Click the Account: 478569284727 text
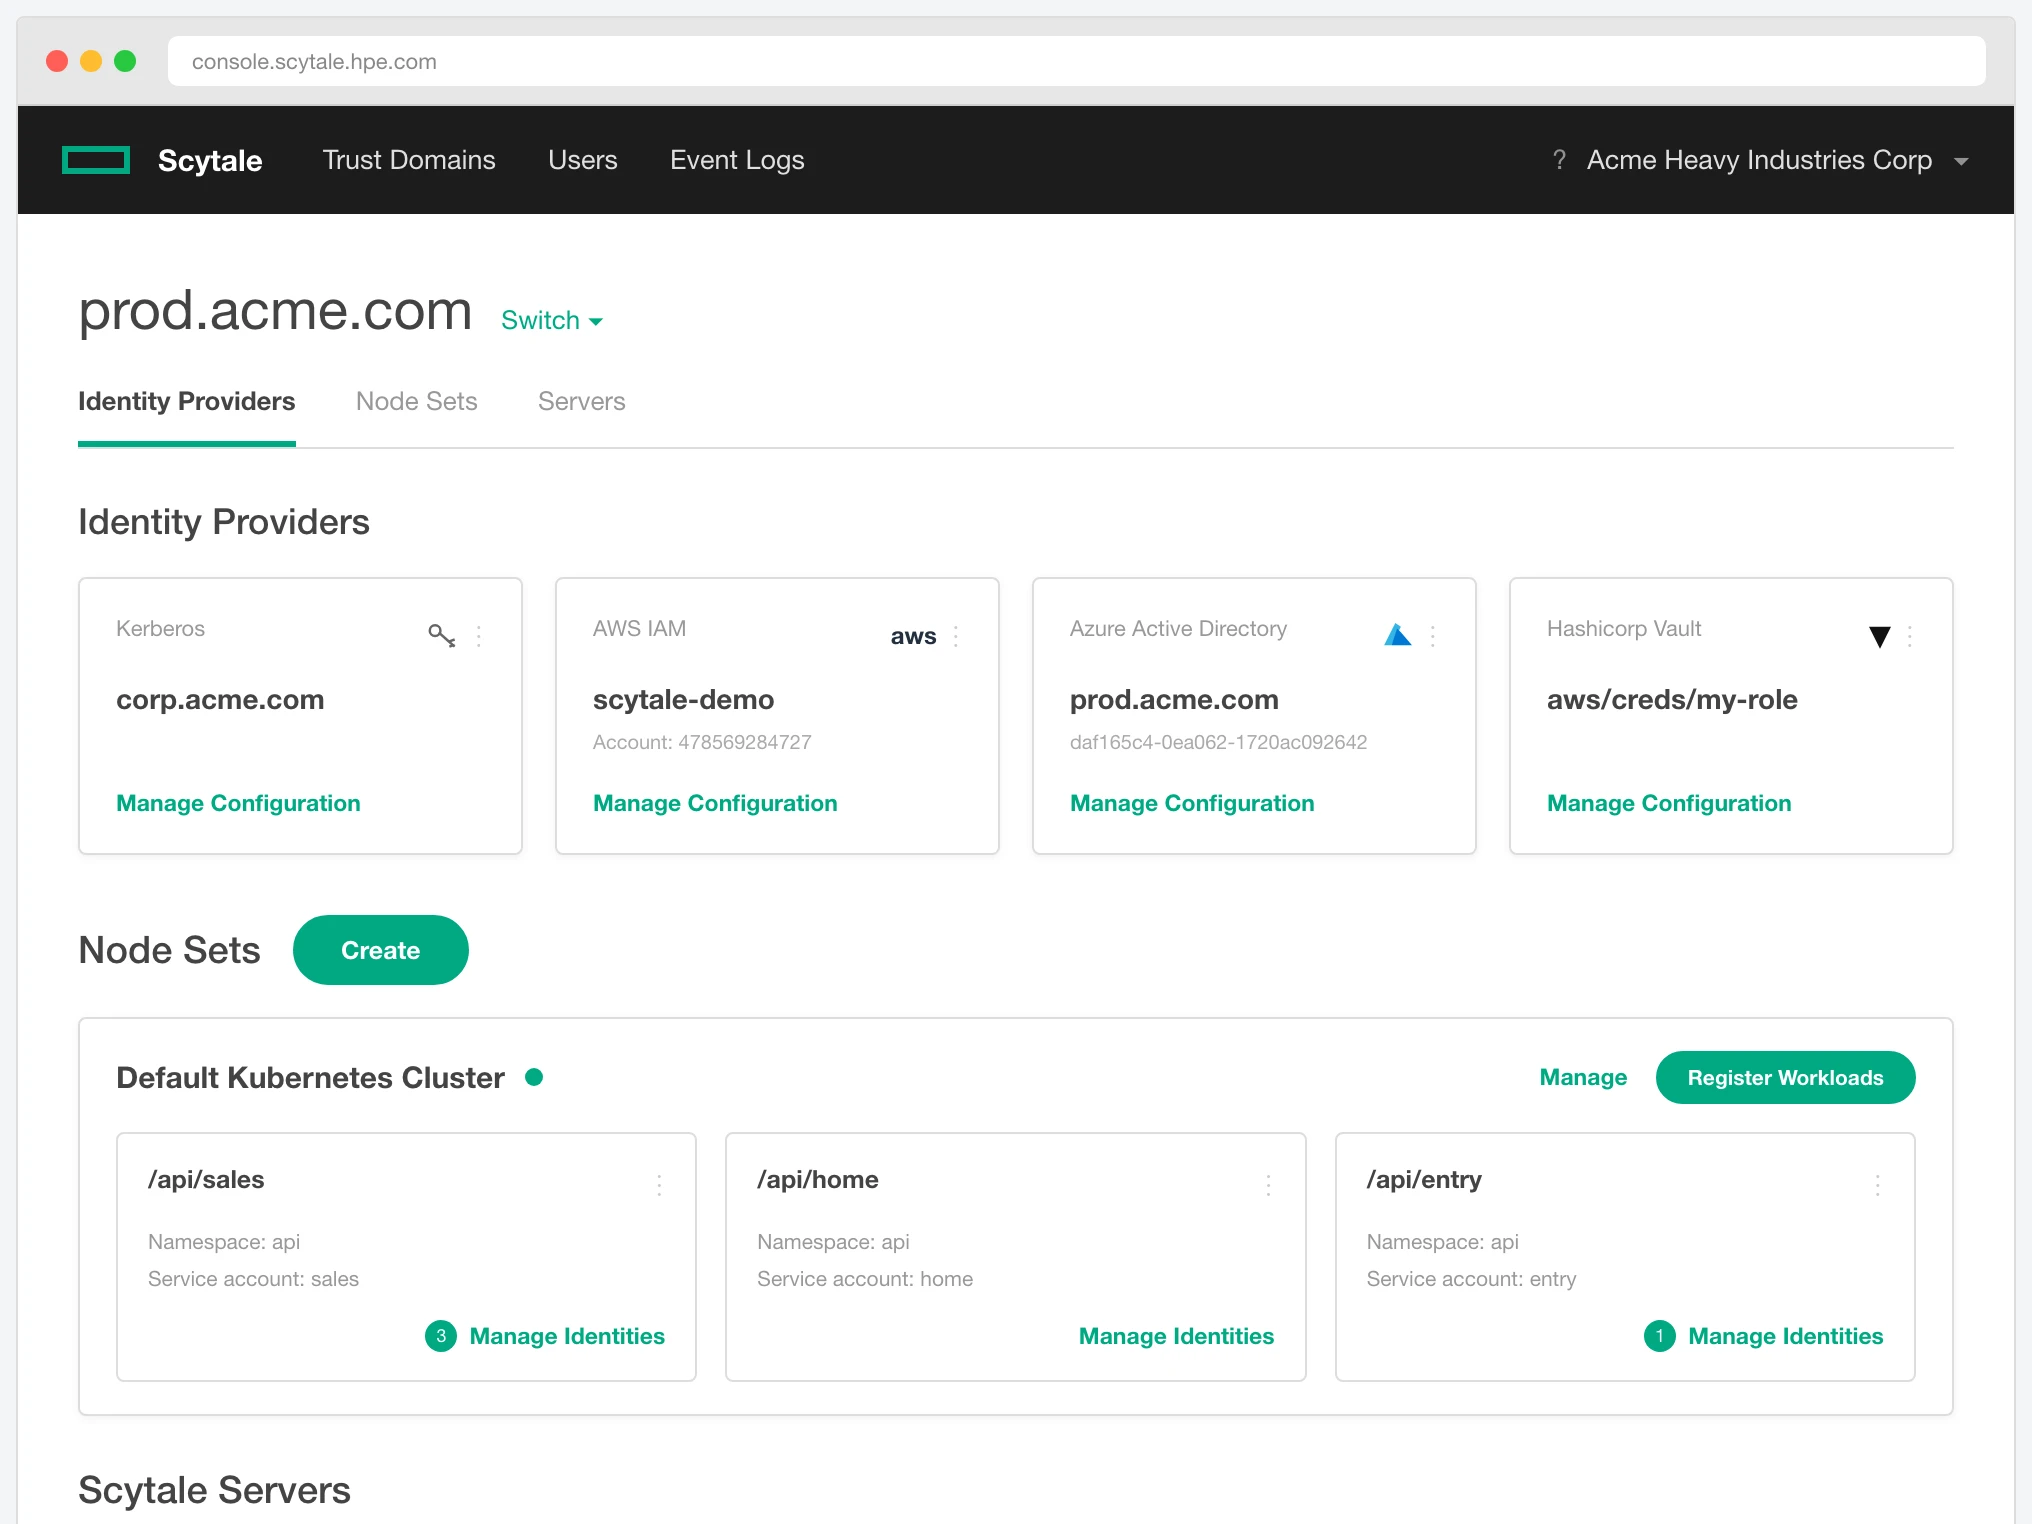Image resolution: width=2032 pixels, height=1524 pixels. coord(702,742)
